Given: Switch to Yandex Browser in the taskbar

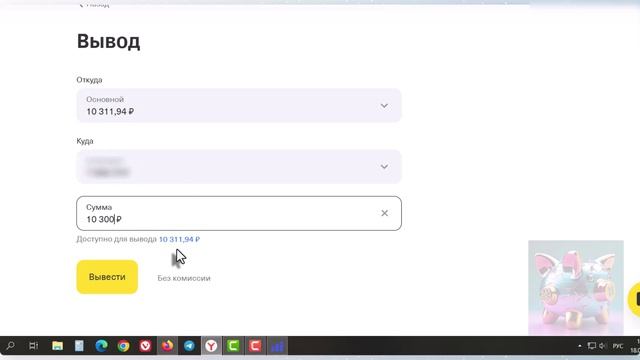Looking at the screenshot, I should point(211,346).
